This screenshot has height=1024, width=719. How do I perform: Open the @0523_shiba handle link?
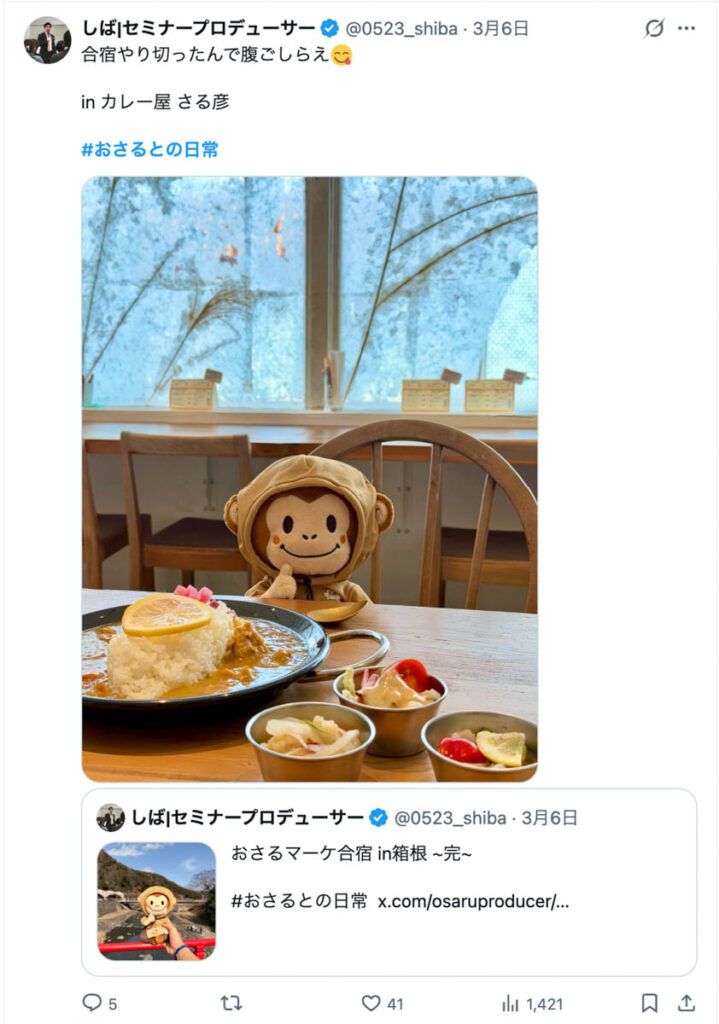pos(401,29)
